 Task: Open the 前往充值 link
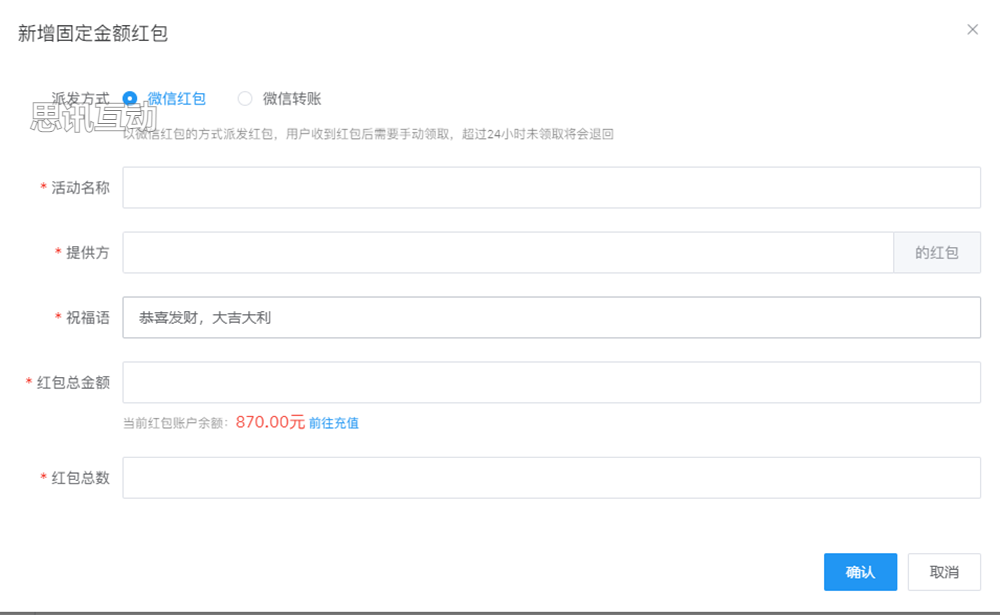click(x=334, y=423)
